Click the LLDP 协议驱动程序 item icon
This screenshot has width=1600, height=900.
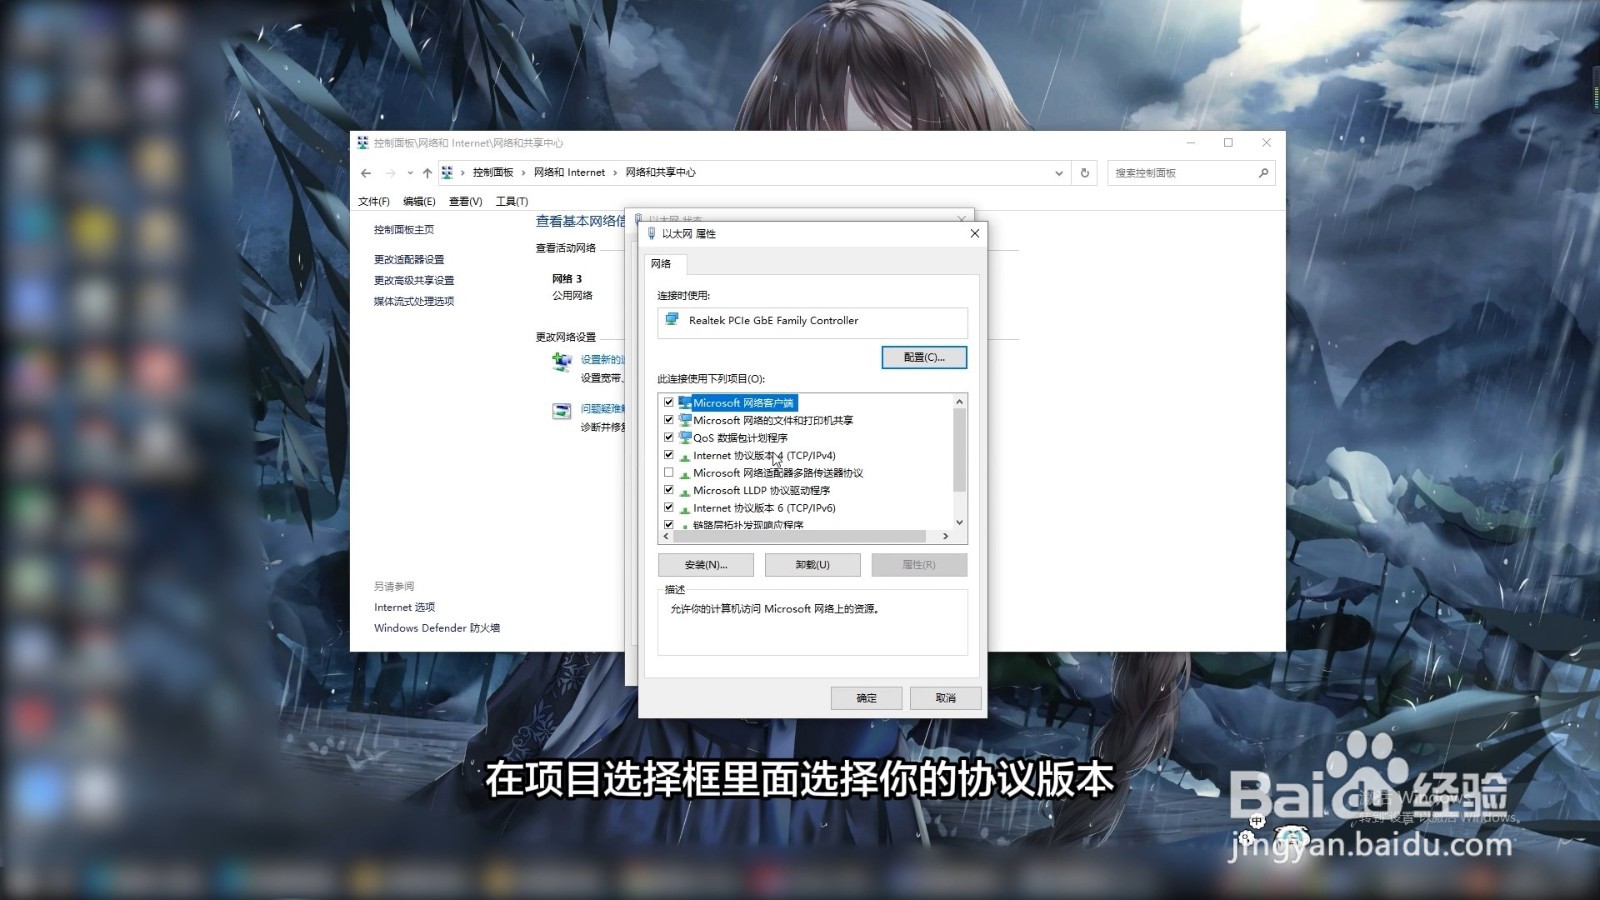point(685,491)
